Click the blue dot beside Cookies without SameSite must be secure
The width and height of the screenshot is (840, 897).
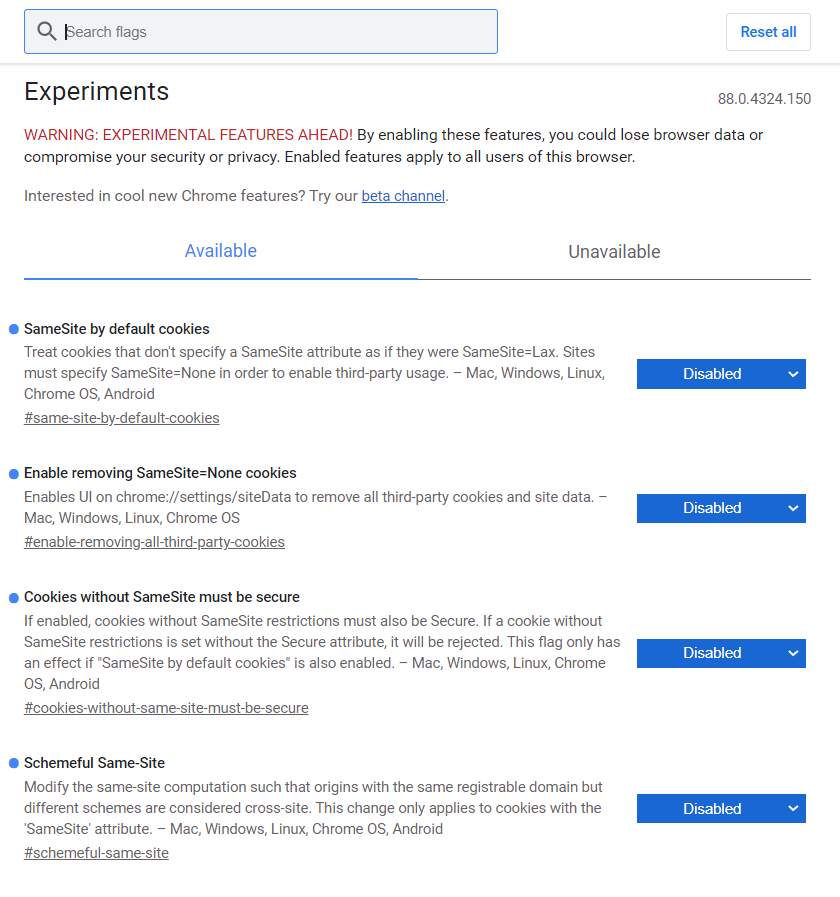pyautogui.click(x=14, y=598)
